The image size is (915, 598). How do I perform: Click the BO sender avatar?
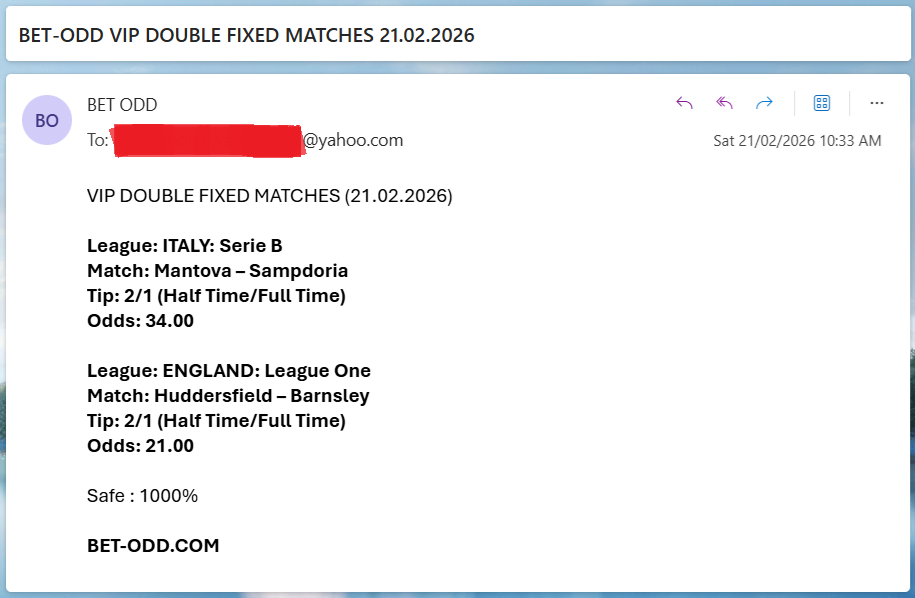pos(47,120)
